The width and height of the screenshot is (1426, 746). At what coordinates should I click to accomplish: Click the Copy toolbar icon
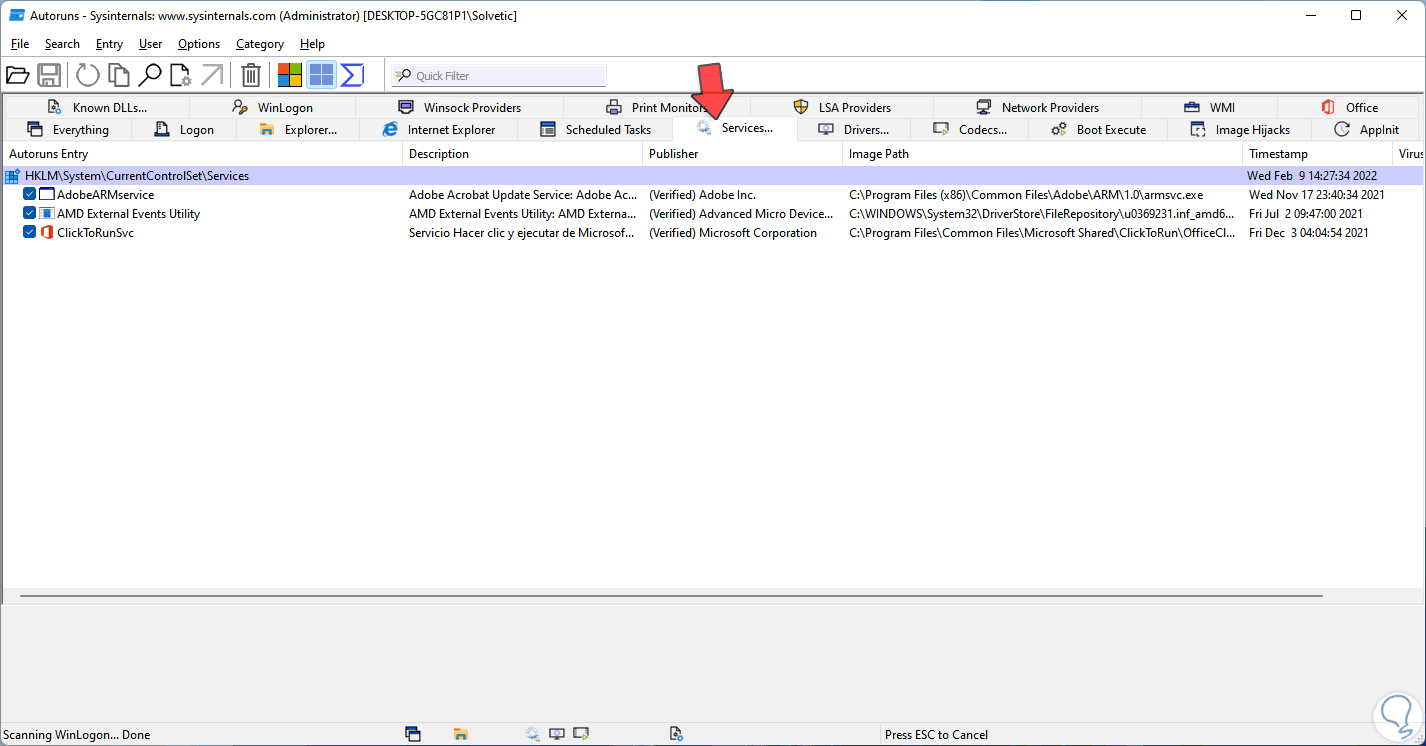[119, 75]
